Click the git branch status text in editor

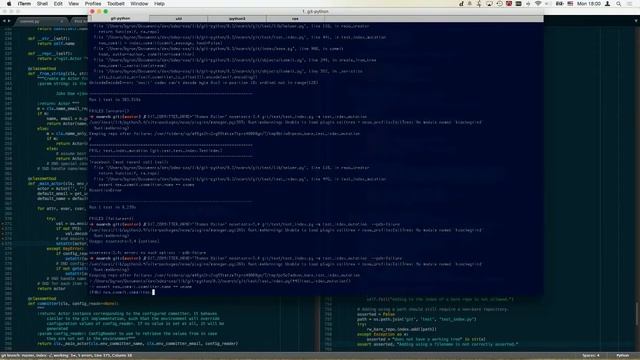coord(66,356)
